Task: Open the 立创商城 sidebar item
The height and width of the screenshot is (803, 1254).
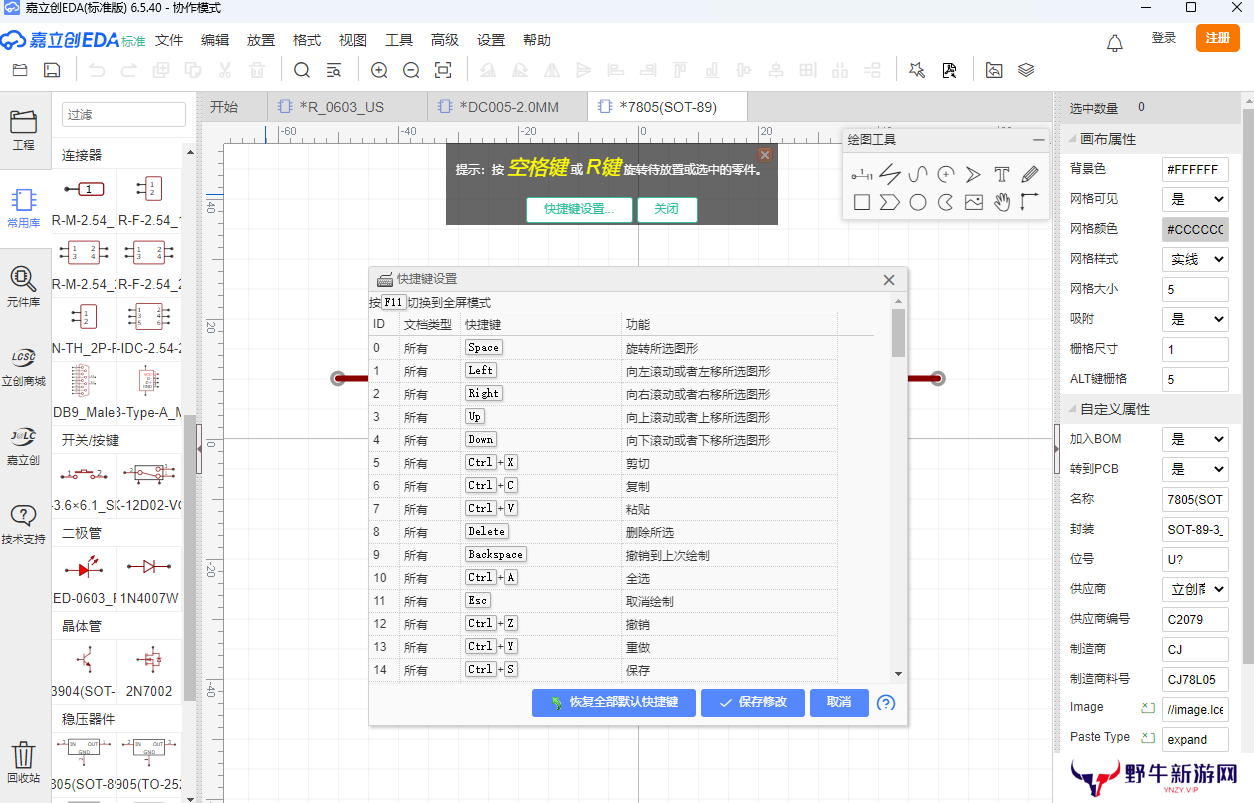Action: click(24, 365)
